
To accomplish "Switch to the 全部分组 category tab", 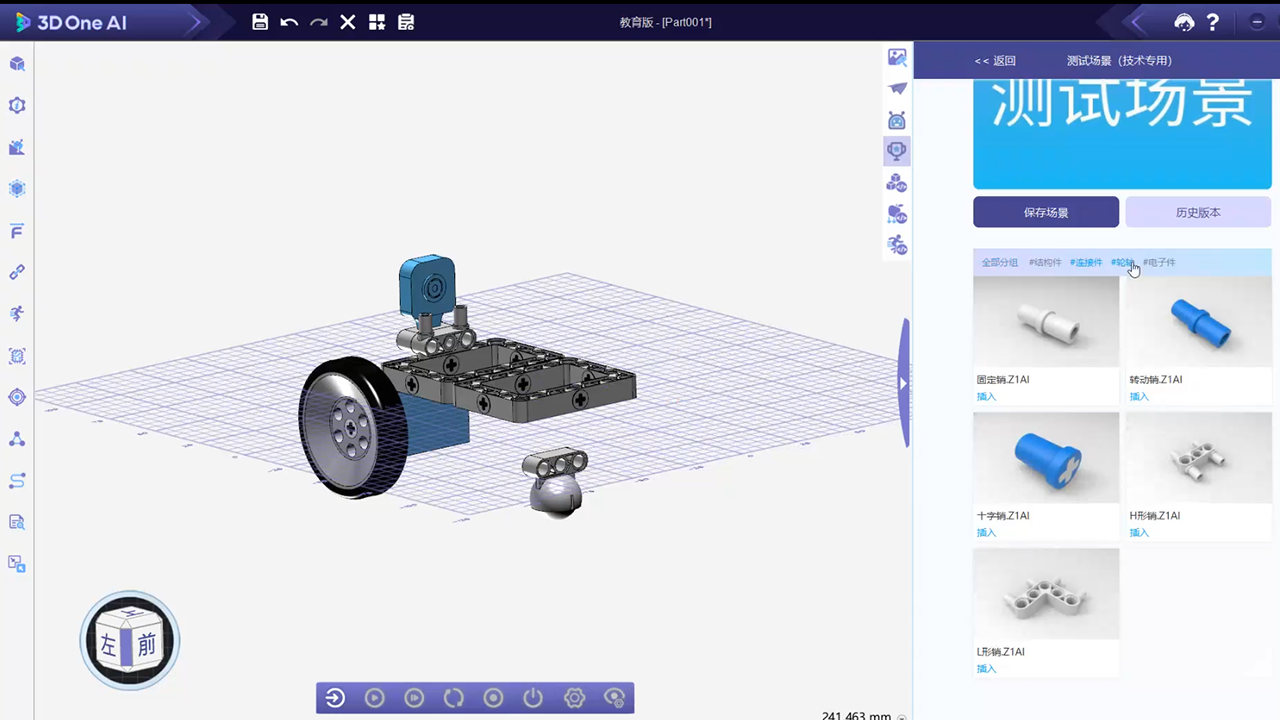I will (x=999, y=262).
